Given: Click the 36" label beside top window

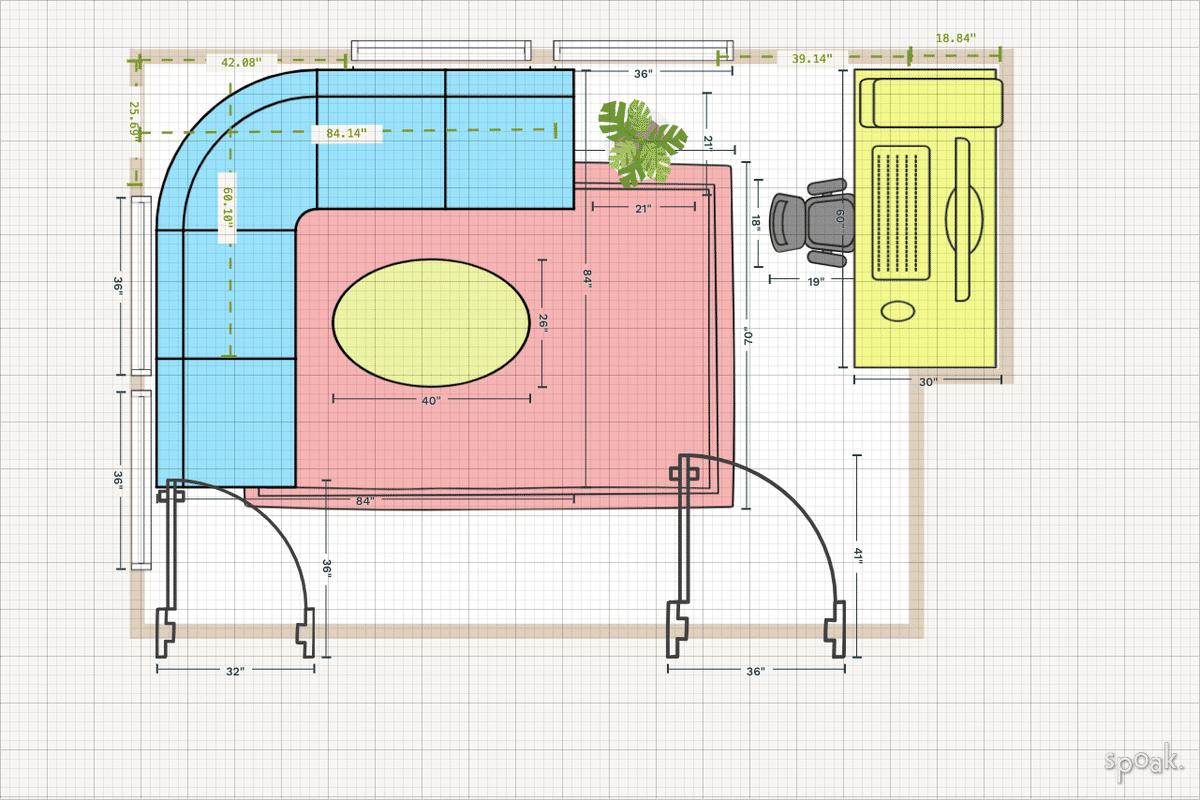Looking at the screenshot, I should coord(643,73).
